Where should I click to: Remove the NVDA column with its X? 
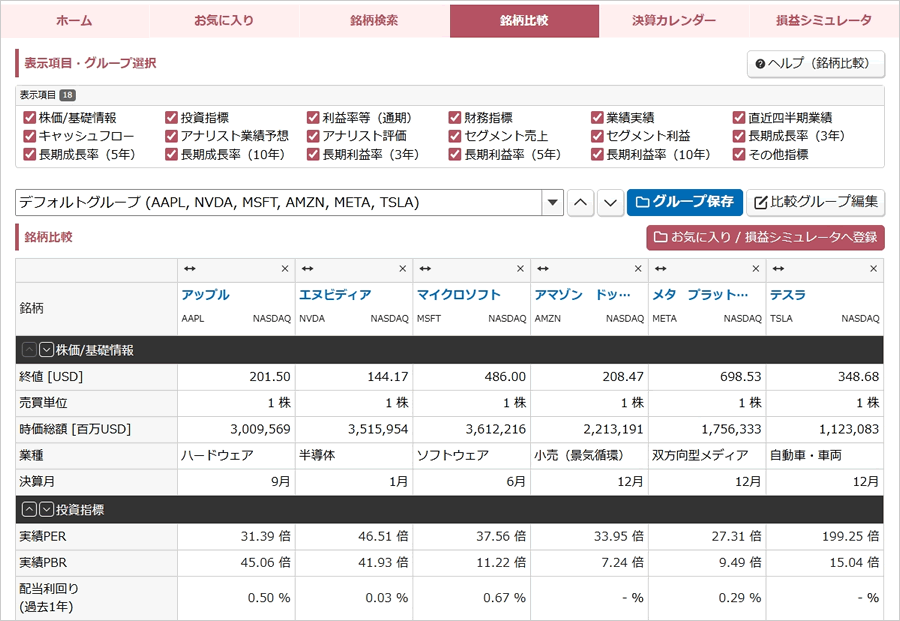[402, 269]
